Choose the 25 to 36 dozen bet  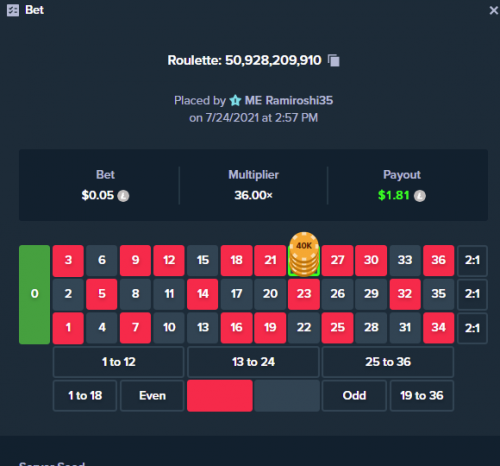pyautogui.click(x=388, y=362)
